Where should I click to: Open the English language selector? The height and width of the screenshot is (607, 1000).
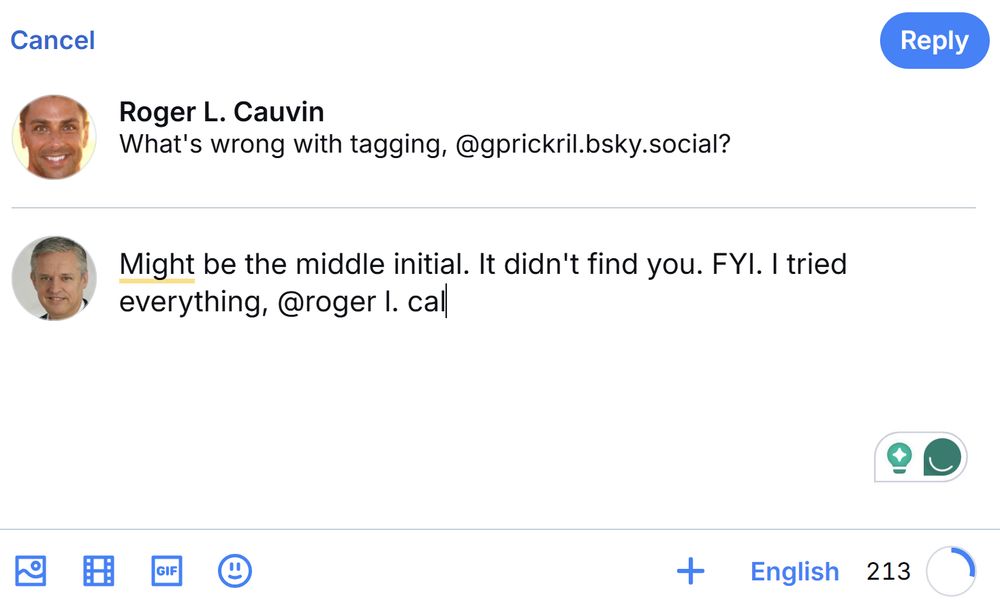tap(795, 571)
